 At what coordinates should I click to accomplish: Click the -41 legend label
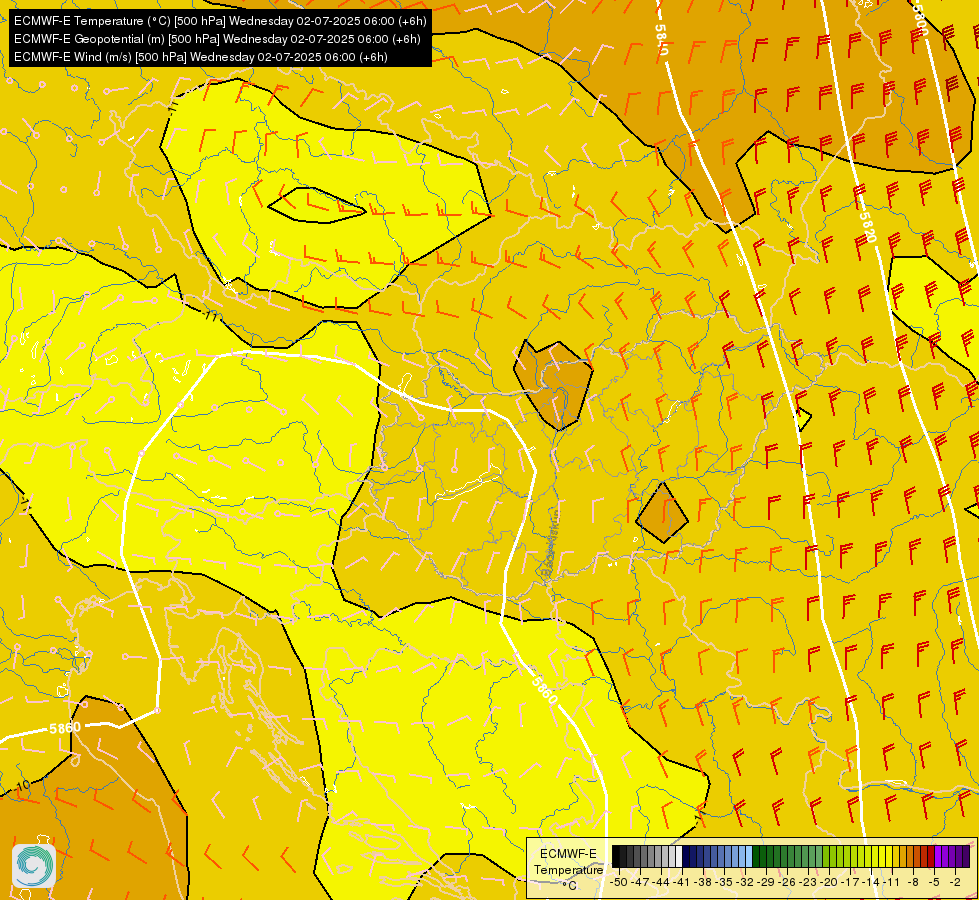click(681, 882)
